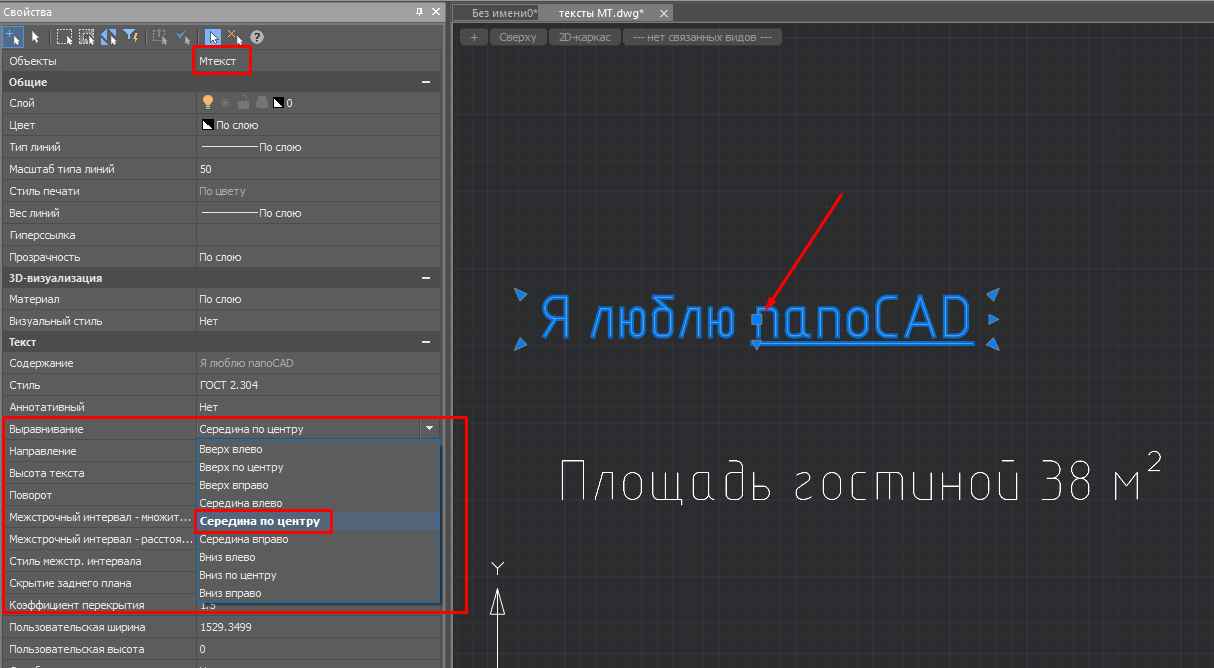Select Вверх вправо alignment option

(234, 485)
